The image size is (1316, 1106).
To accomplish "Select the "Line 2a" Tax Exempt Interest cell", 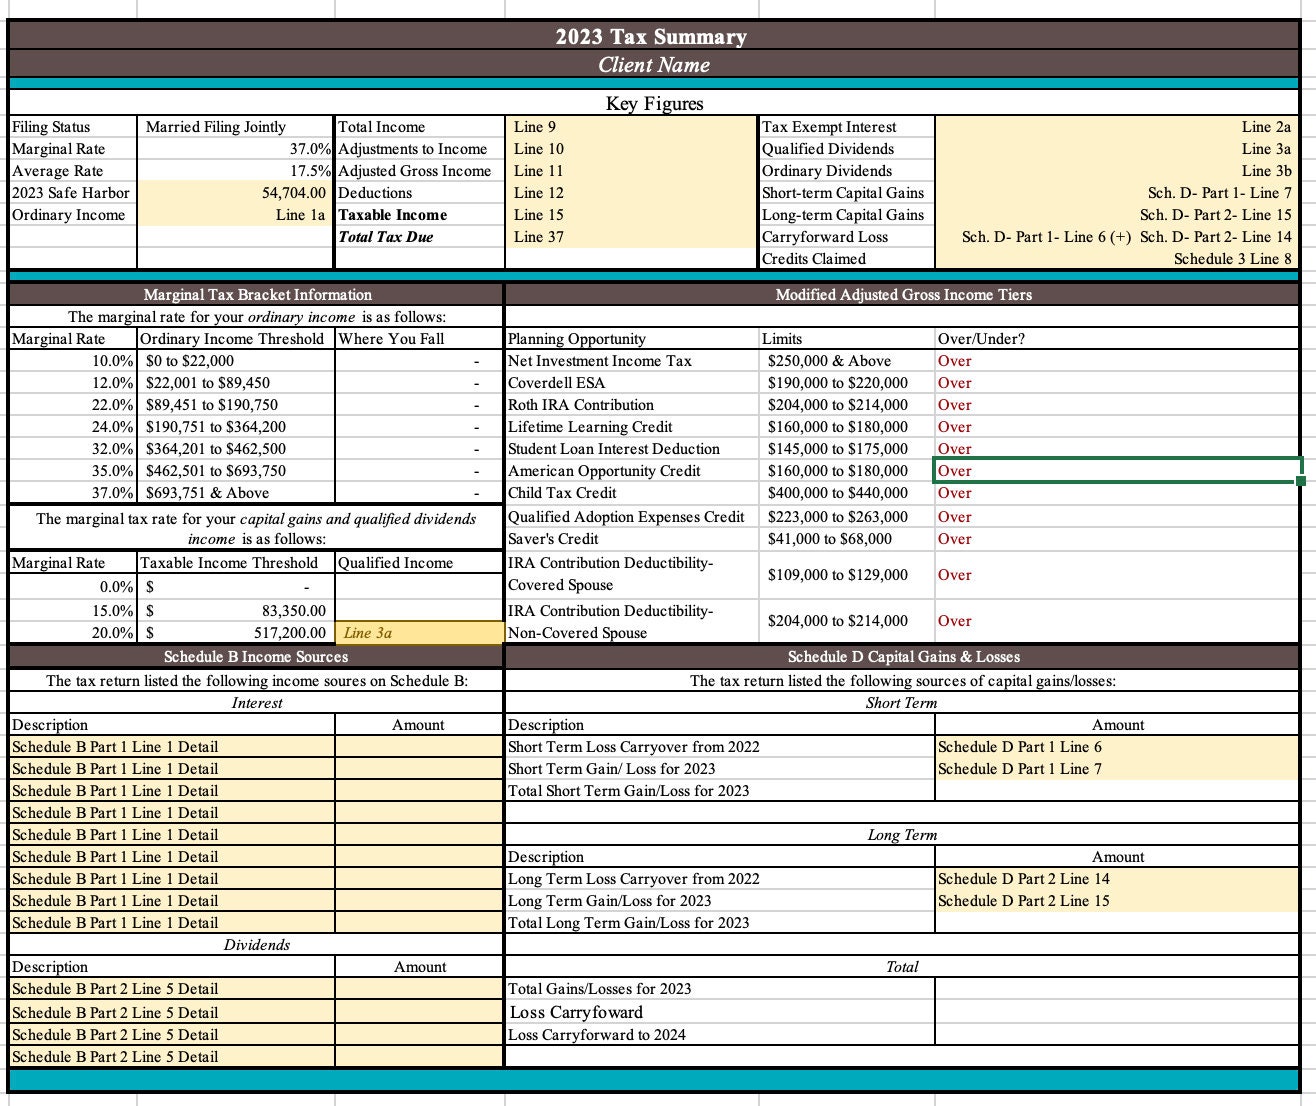I will pos(1117,127).
